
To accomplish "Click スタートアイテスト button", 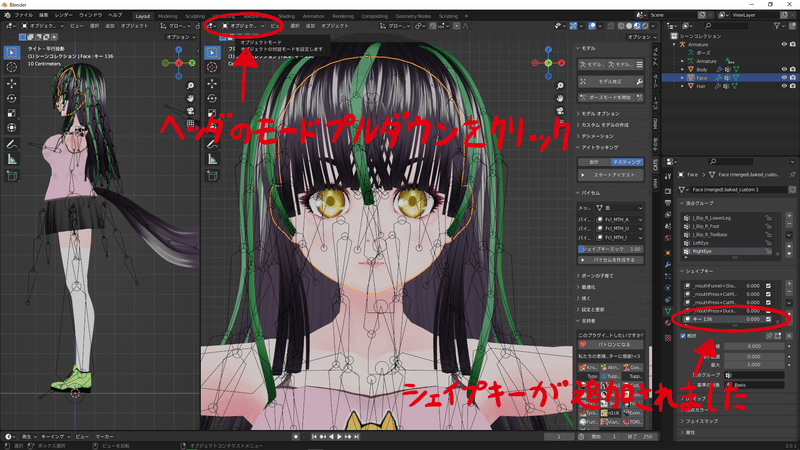I will click(x=611, y=175).
